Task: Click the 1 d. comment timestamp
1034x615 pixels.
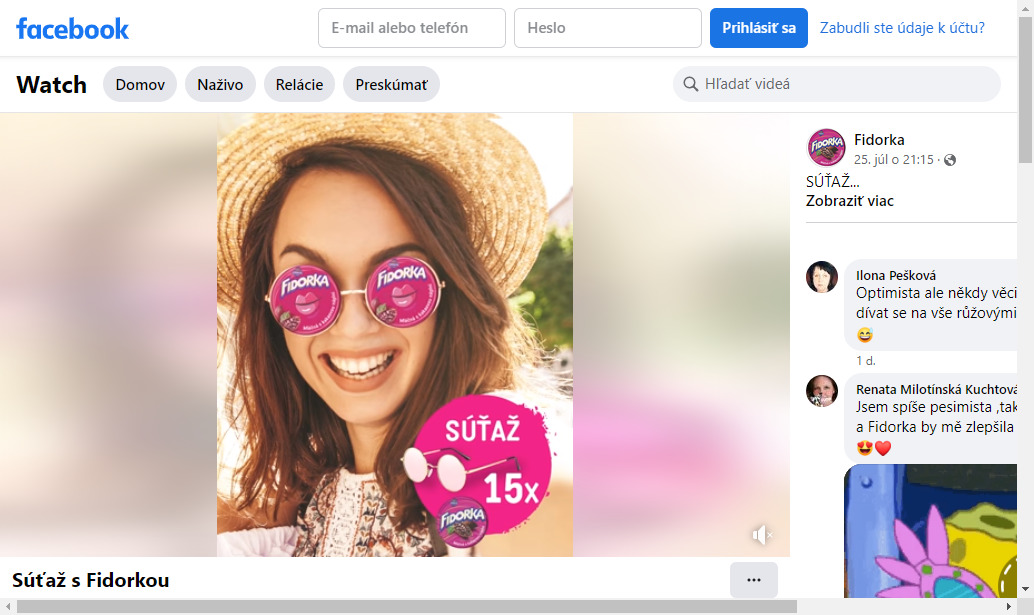Action: click(866, 361)
